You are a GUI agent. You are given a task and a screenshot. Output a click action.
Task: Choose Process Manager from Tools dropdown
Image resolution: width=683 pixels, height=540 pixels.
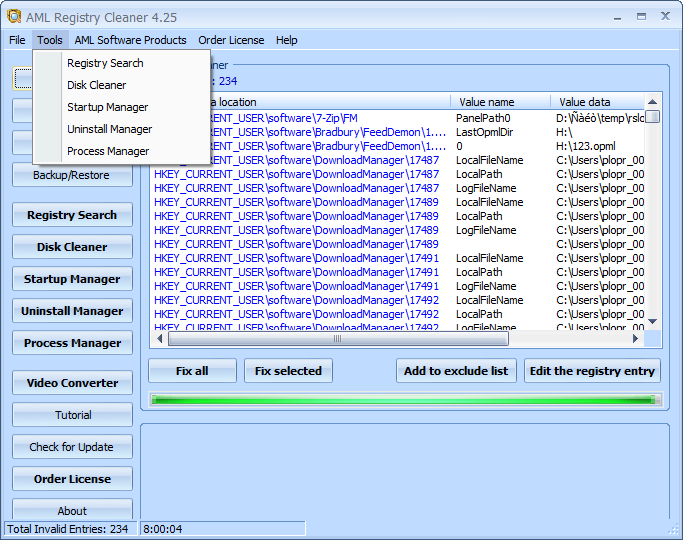click(122, 151)
